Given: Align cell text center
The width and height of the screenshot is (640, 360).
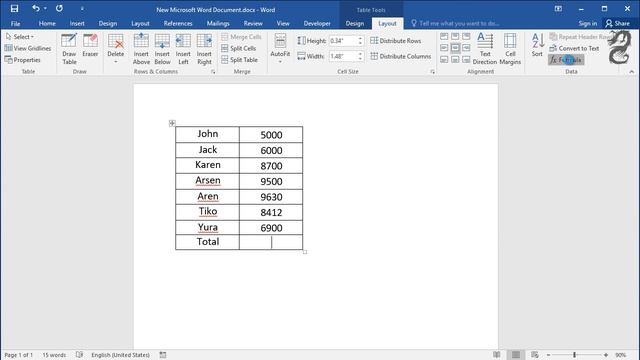Looking at the screenshot, I should point(455,48).
